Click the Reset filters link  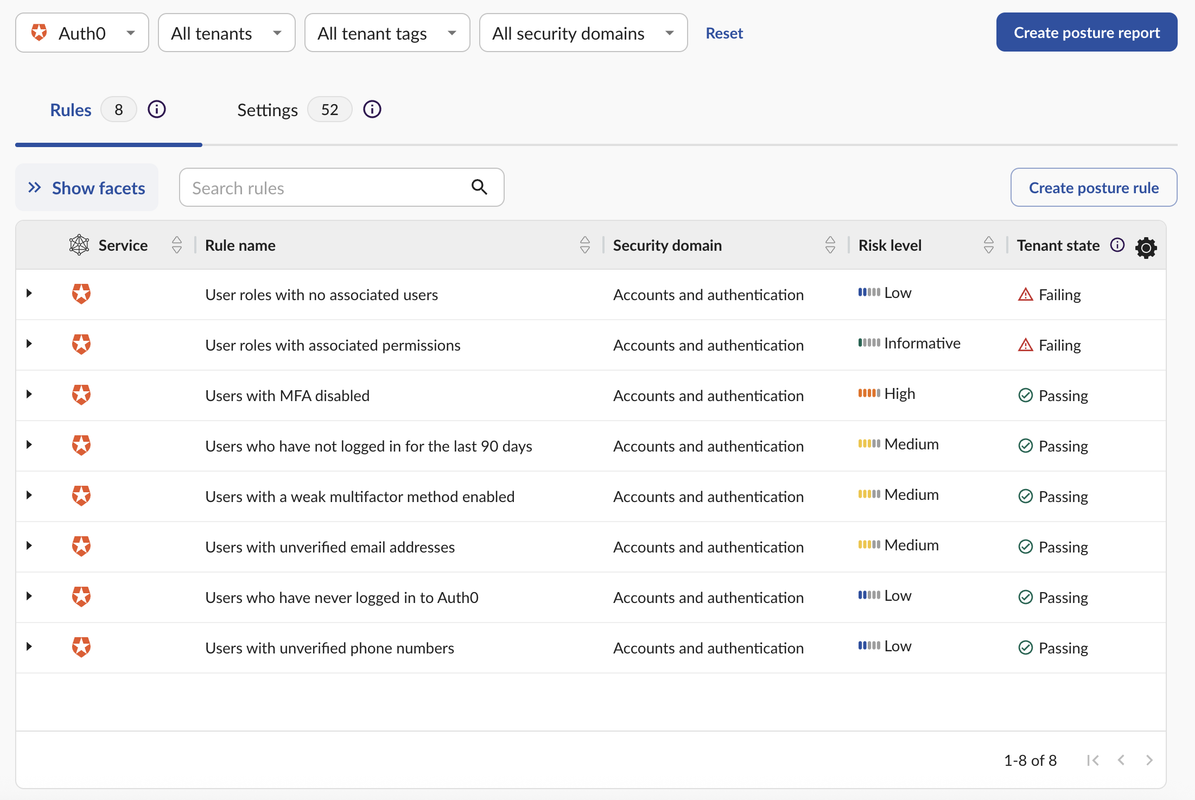click(x=724, y=33)
